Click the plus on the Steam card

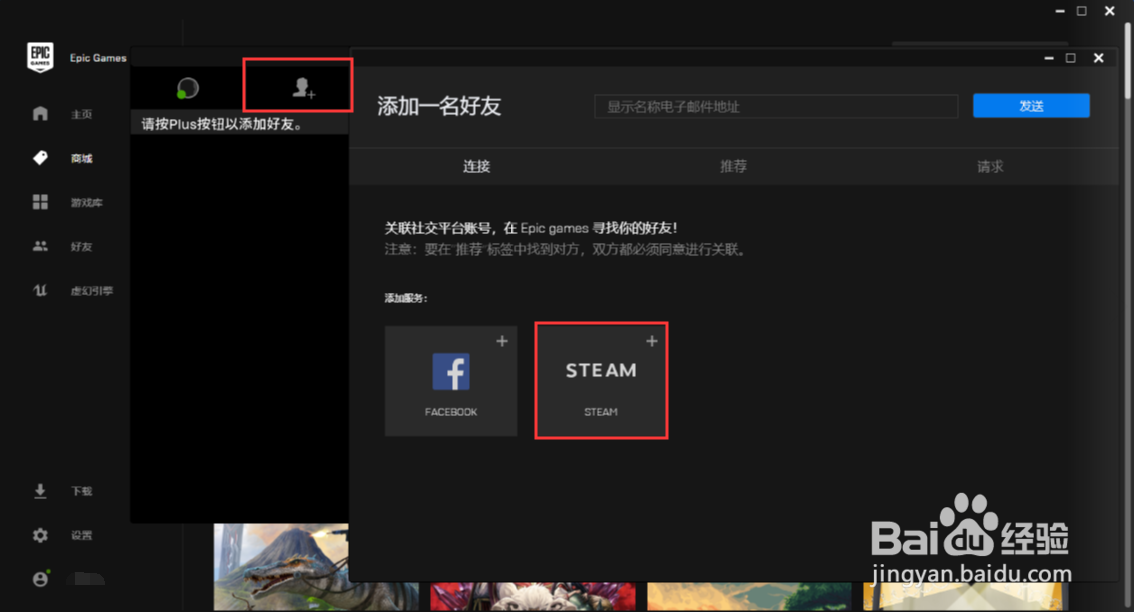point(652,340)
